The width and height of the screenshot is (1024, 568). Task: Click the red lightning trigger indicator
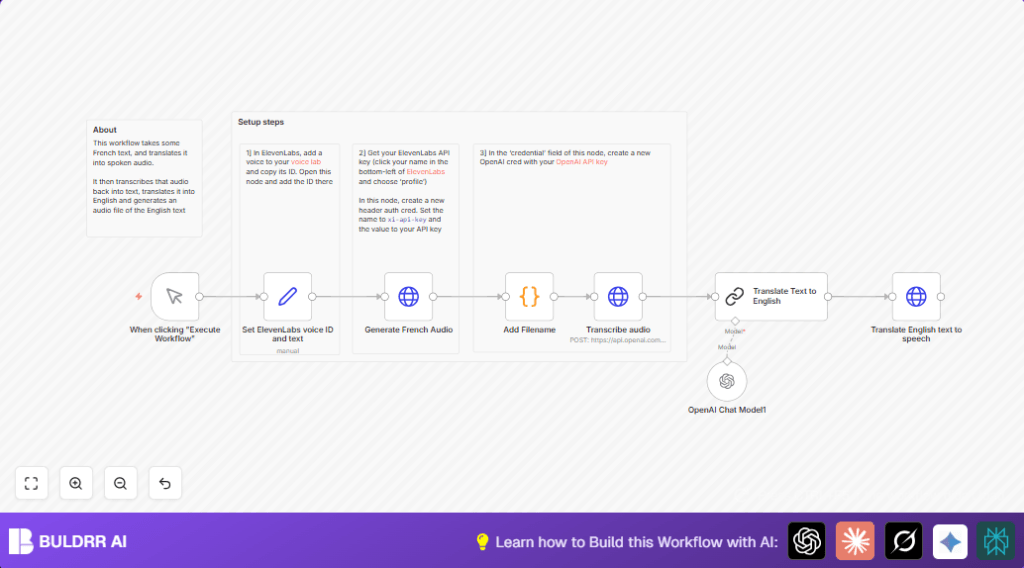[x=138, y=296]
